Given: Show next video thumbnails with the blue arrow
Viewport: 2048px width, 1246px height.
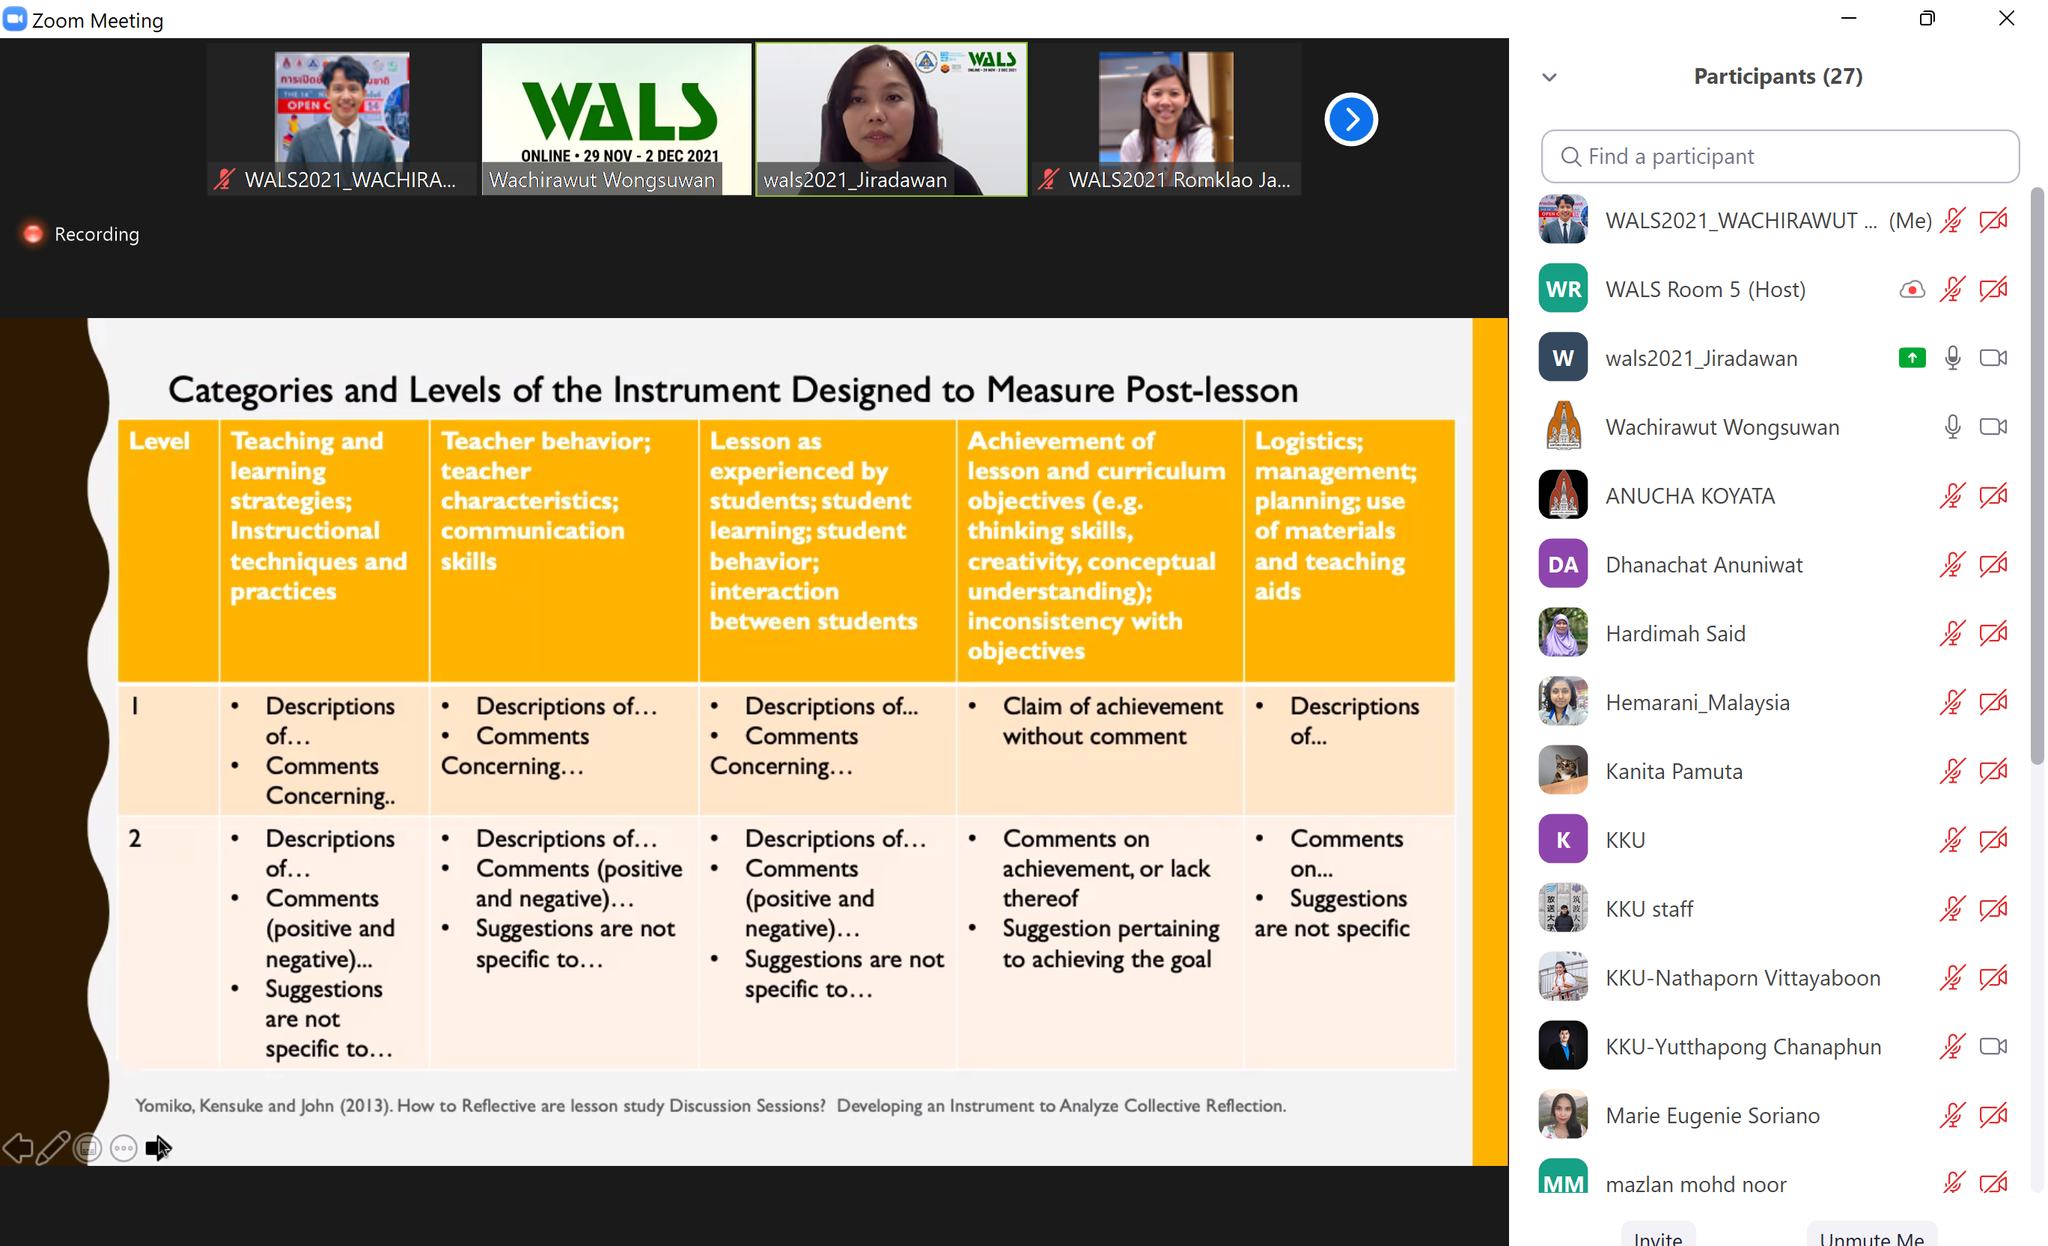Looking at the screenshot, I should pos(1351,120).
